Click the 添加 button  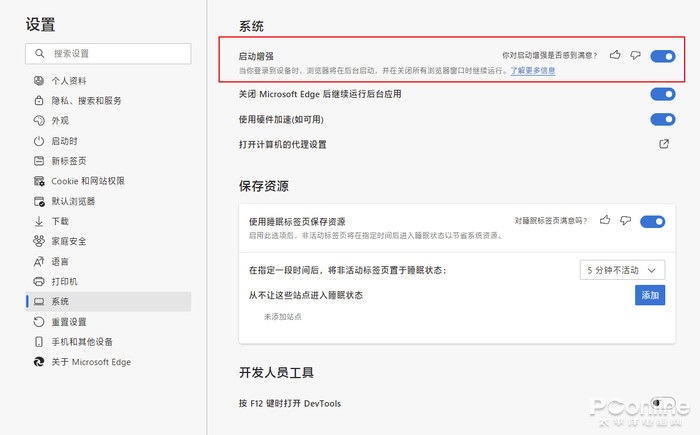tap(650, 295)
